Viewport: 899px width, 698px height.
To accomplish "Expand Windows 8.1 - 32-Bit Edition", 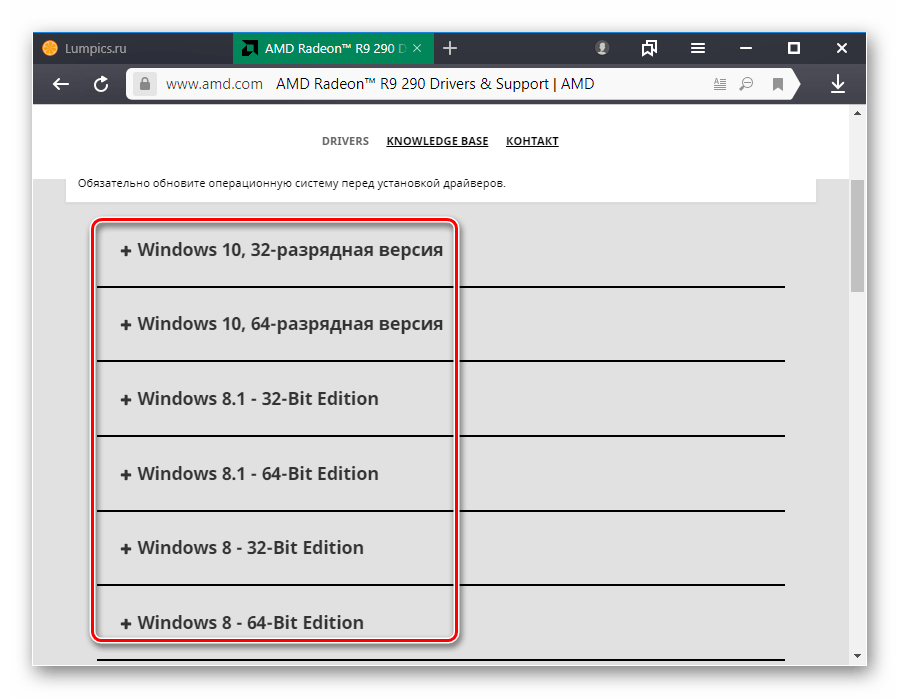I will (249, 399).
